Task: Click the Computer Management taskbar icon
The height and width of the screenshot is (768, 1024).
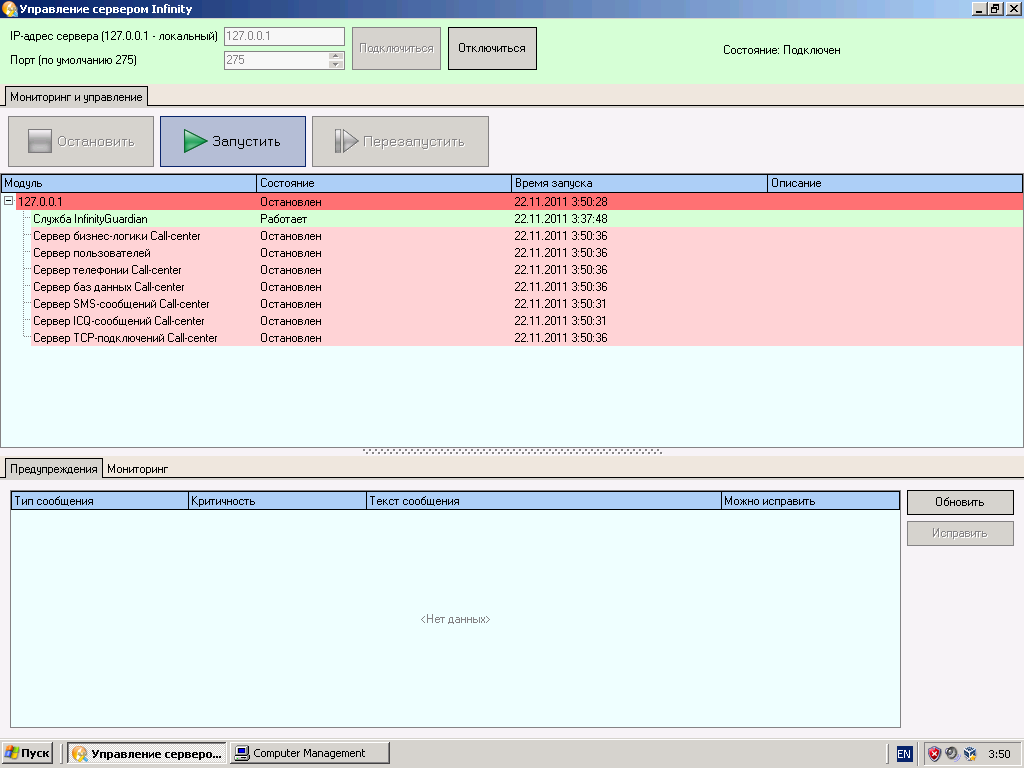Action: tap(242, 753)
